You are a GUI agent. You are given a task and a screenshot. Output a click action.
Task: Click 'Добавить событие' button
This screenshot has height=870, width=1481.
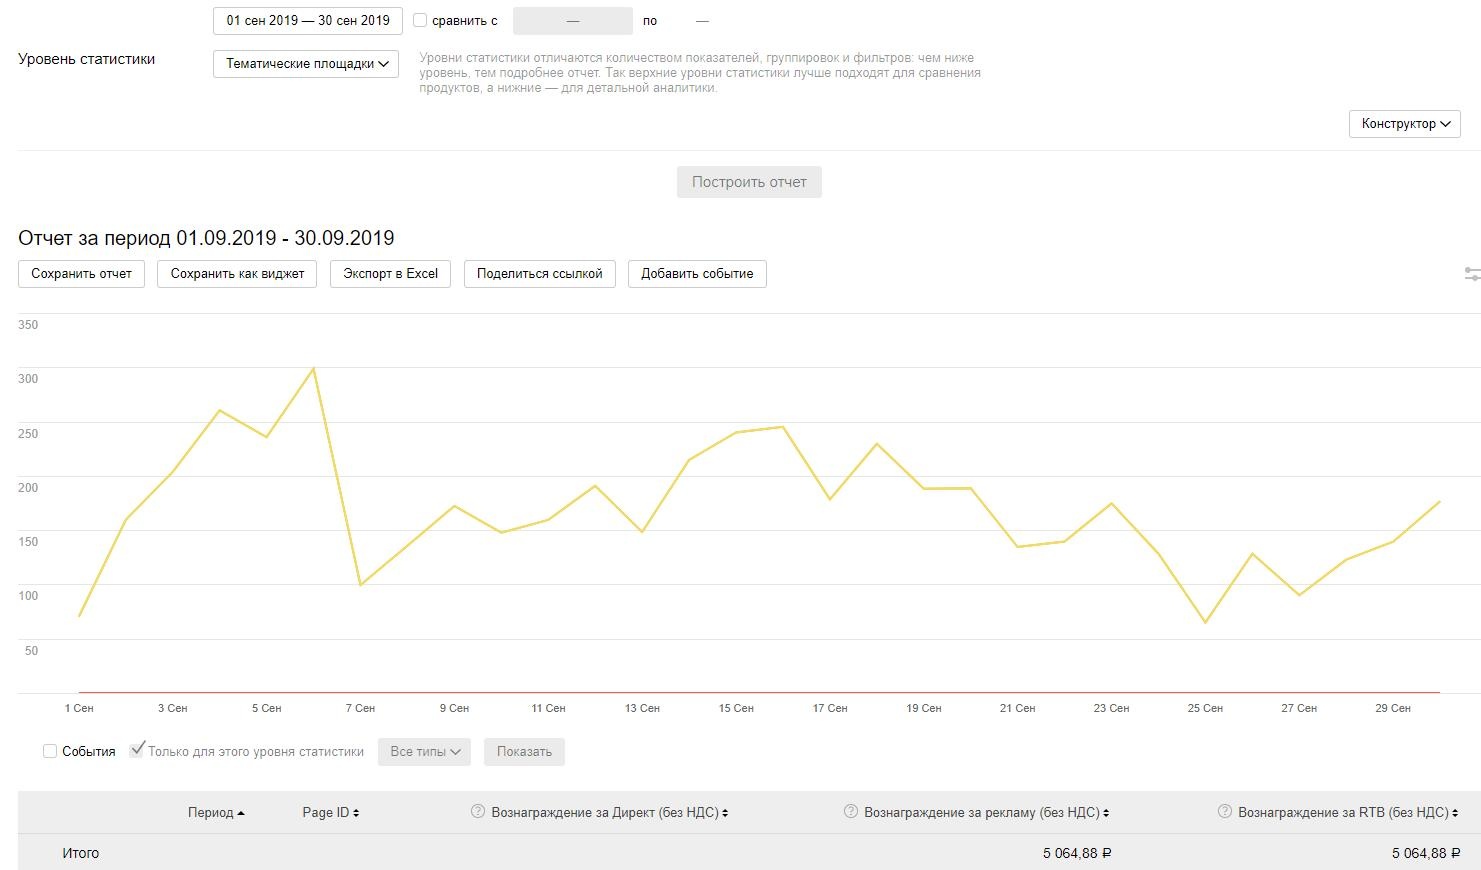(697, 274)
